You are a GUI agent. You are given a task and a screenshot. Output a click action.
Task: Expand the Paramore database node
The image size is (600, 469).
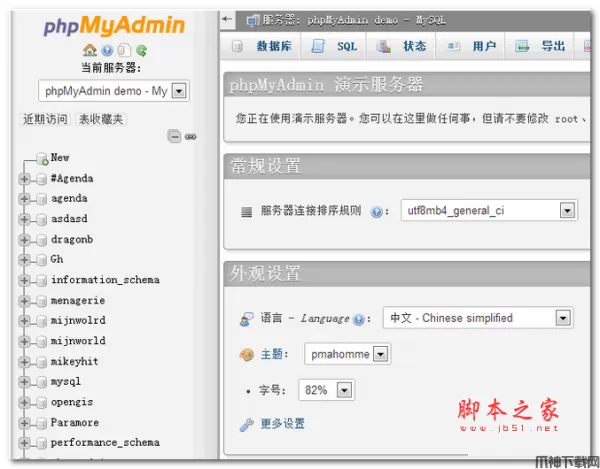pyautogui.click(x=24, y=423)
